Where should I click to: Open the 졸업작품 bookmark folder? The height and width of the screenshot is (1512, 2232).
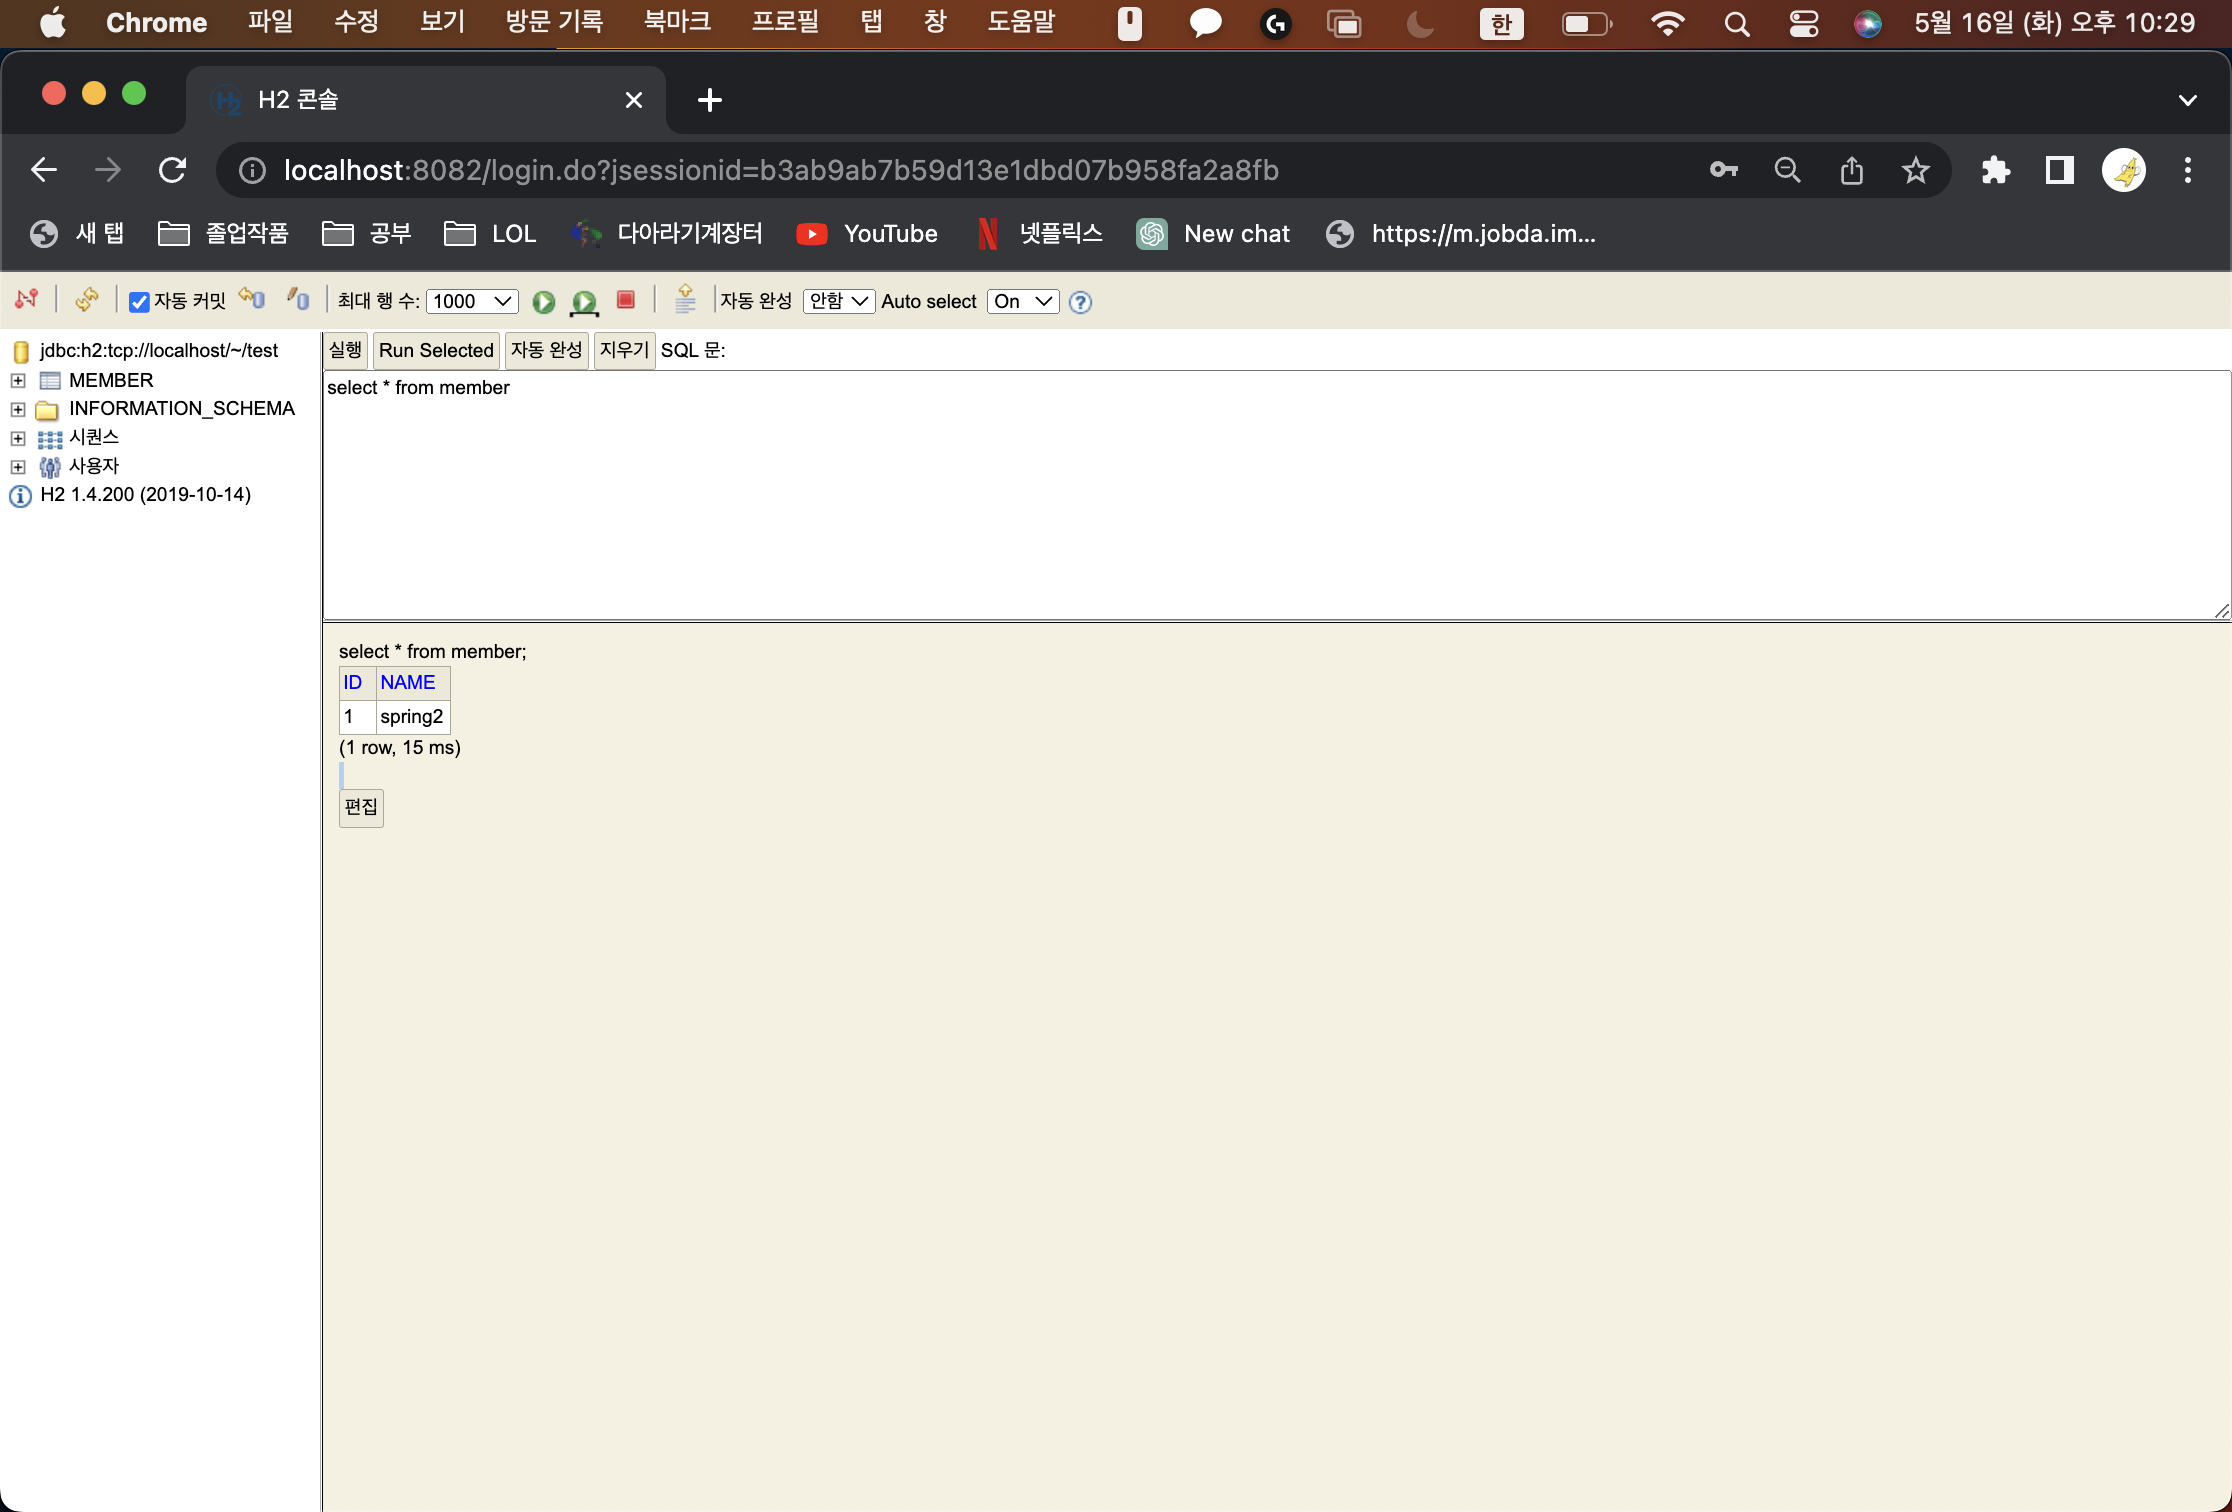pos(224,234)
